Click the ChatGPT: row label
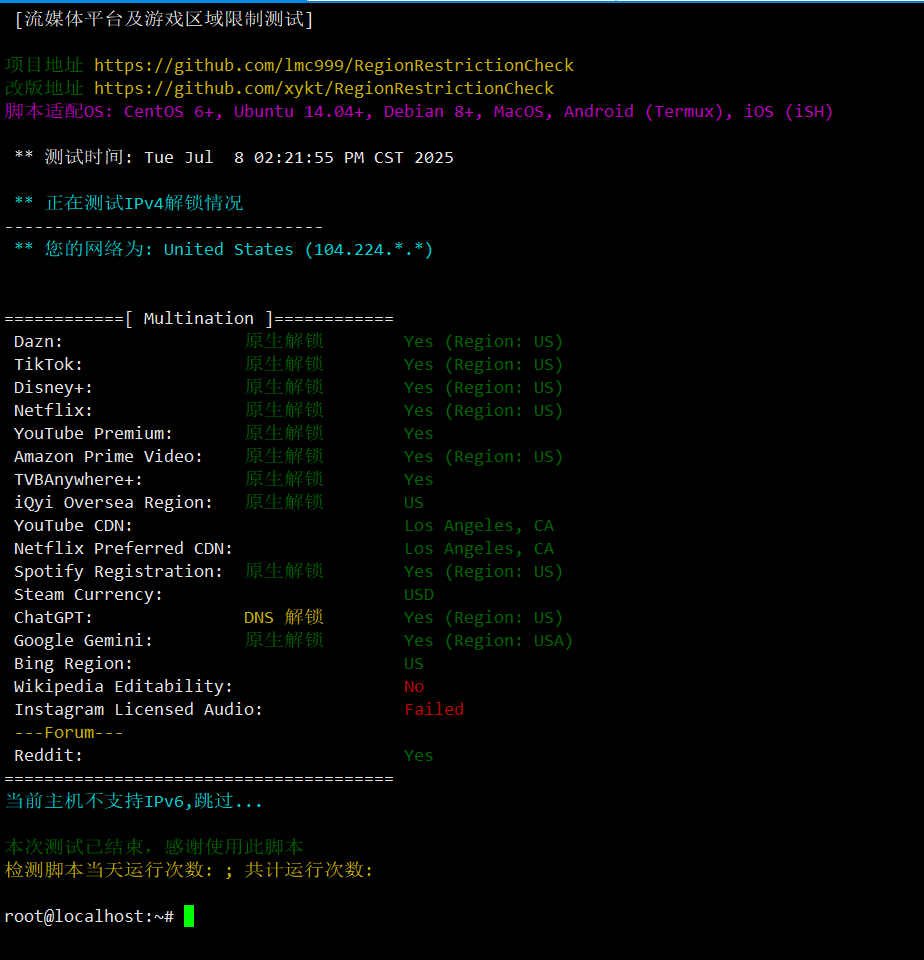The width and height of the screenshot is (924, 960). point(53,618)
